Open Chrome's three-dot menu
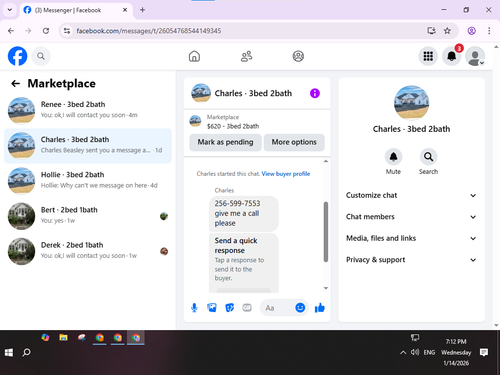 coord(489,31)
